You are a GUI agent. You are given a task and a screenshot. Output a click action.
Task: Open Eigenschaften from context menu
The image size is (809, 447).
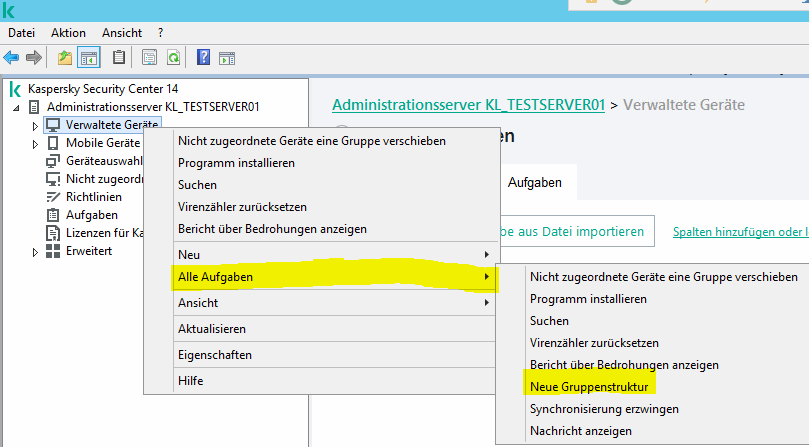coord(215,355)
